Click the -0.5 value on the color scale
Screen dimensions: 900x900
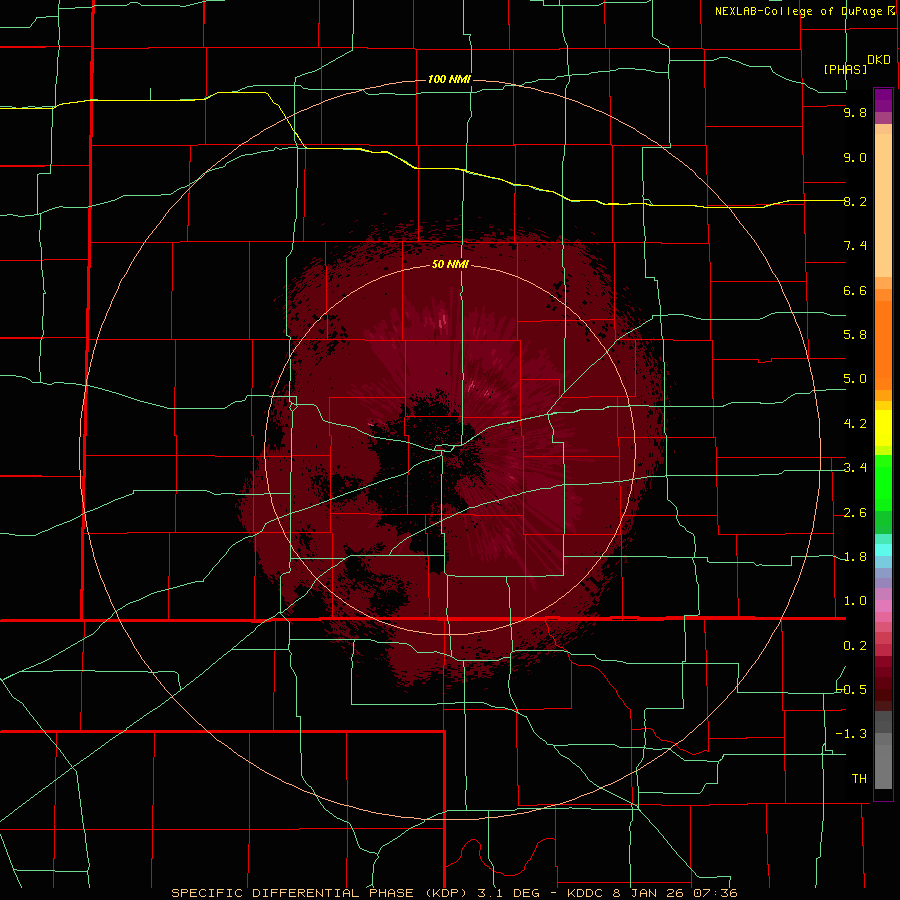click(x=852, y=690)
